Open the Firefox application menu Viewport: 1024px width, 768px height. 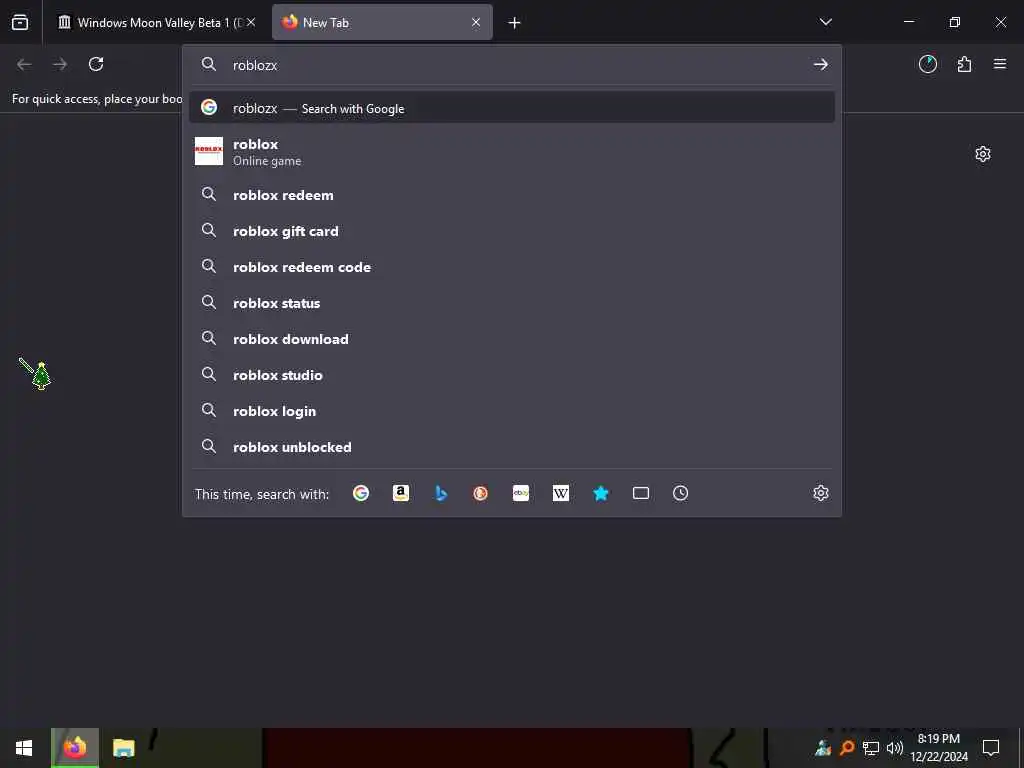[x=1000, y=64]
